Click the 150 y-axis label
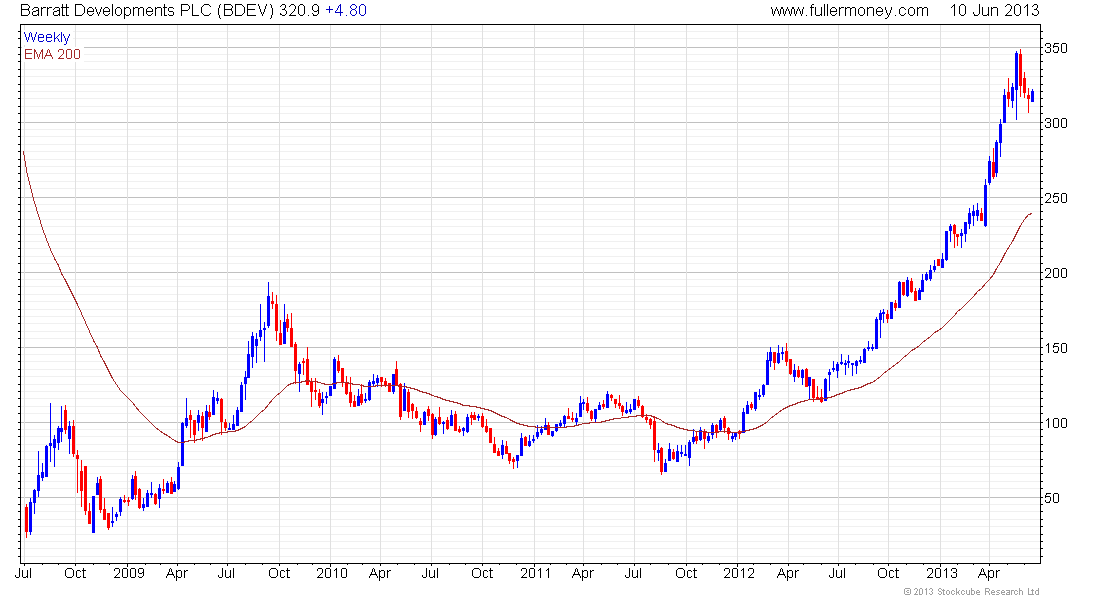Image resolution: width=1100 pixels, height=600 pixels. (x=1056, y=348)
